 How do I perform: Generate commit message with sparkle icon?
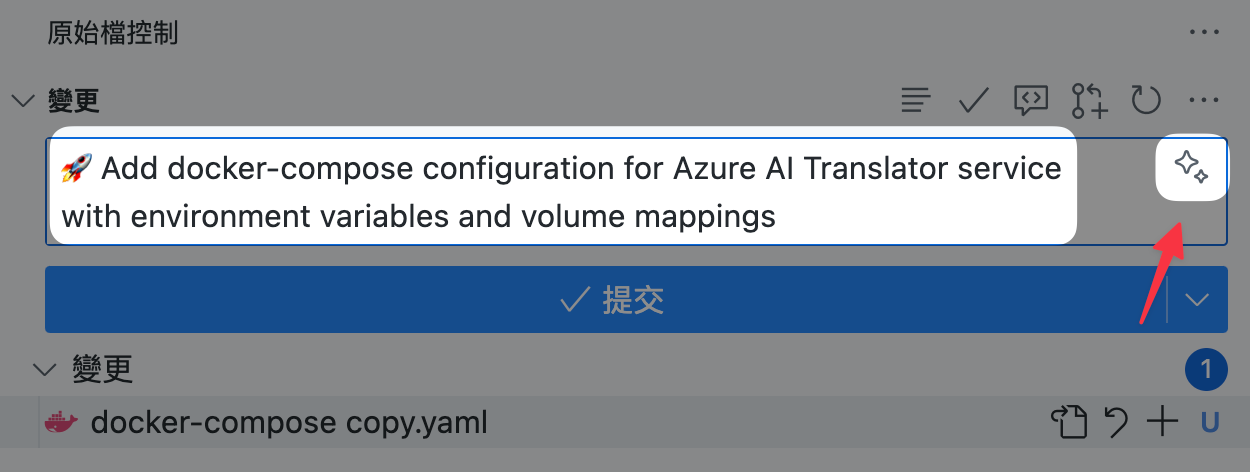click(x=1191, y=167)
